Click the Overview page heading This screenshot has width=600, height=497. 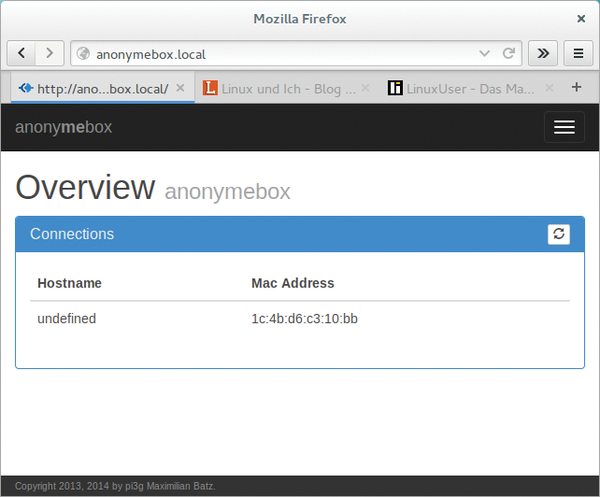[85, 187]
